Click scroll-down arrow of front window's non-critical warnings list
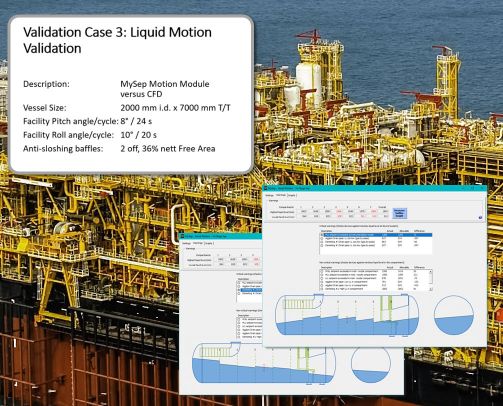The image size is (503, 406). click(430, 289)
